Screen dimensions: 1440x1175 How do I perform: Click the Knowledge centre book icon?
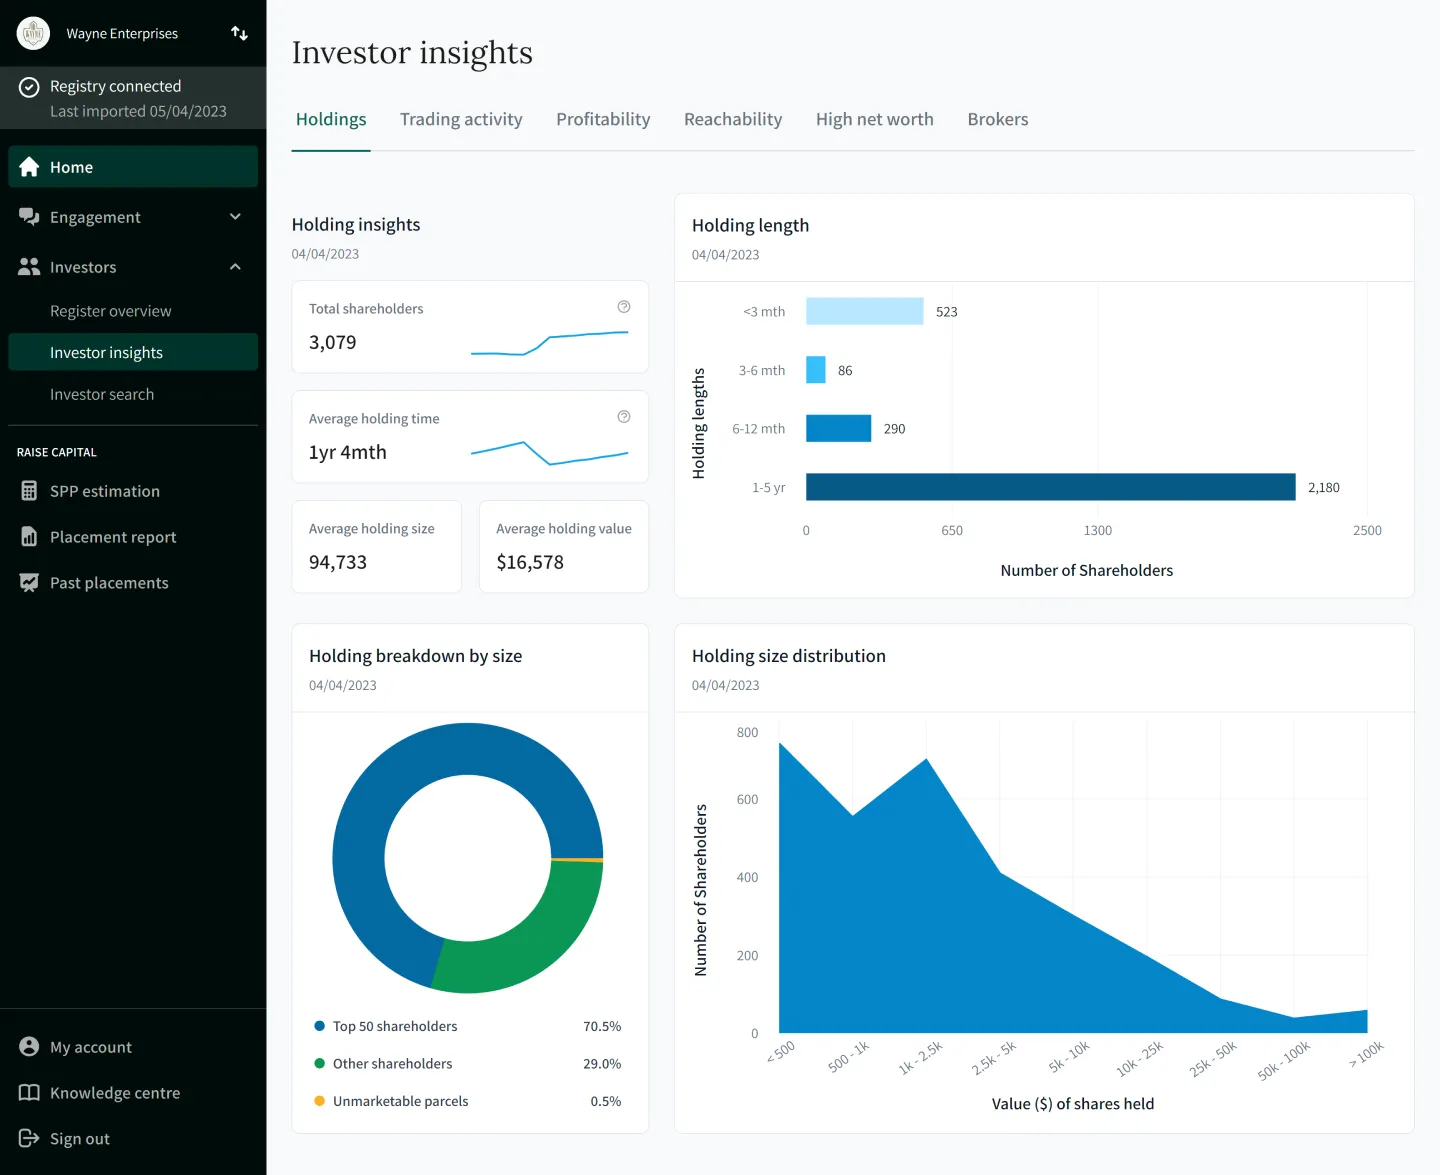pyautogui.click(x=29, y=1093)
